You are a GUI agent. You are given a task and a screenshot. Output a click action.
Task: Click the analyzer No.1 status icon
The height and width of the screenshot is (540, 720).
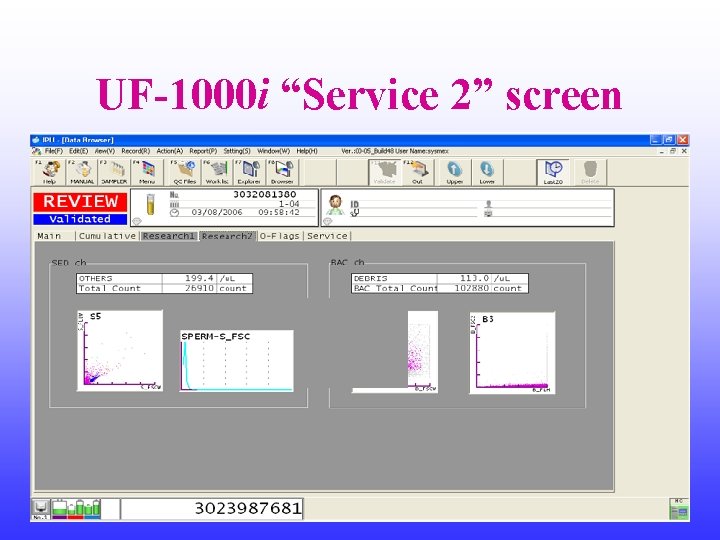click(x=40, y=509)
